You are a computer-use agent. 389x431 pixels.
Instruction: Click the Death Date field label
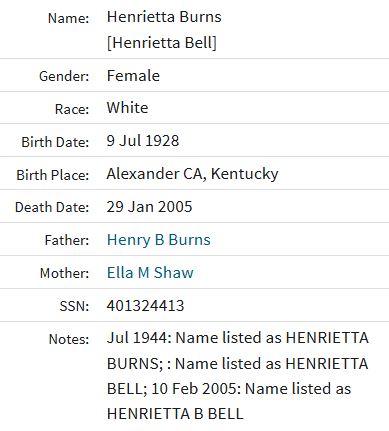(x=52, y=207)
